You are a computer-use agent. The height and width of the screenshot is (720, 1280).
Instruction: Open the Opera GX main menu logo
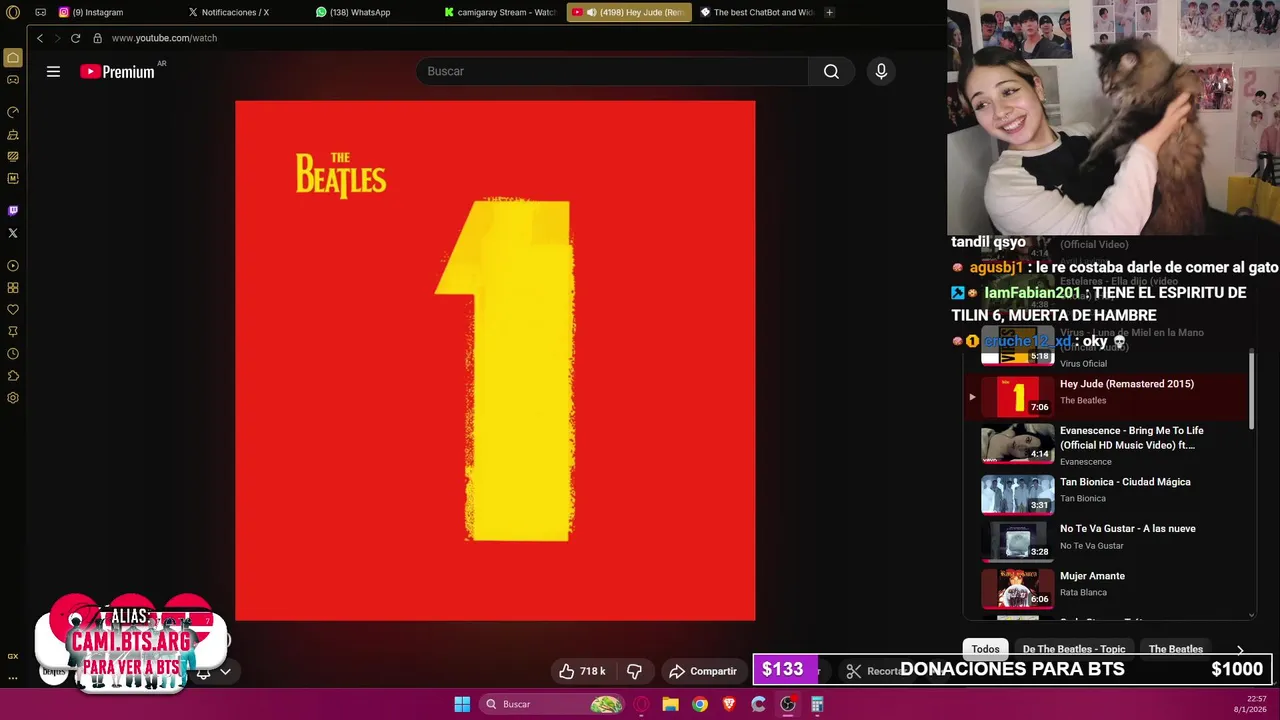coord(13,12)
